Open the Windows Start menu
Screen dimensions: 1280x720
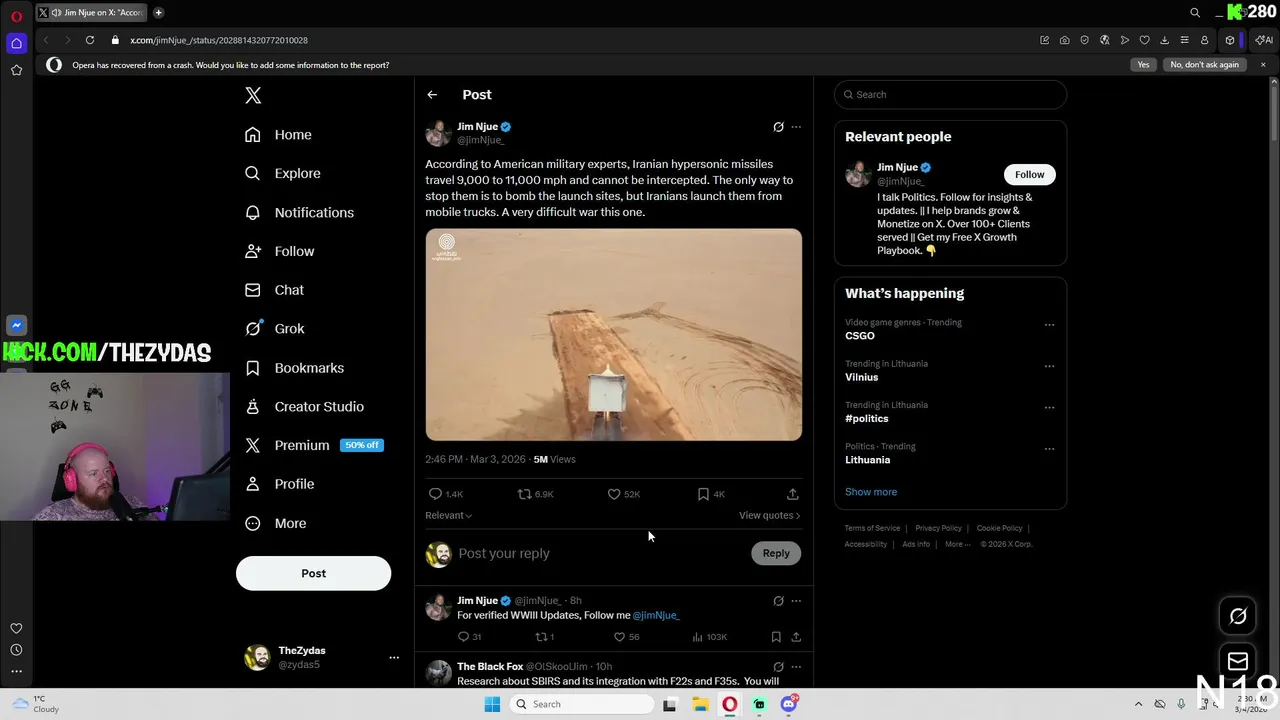(x=492, y=704)
